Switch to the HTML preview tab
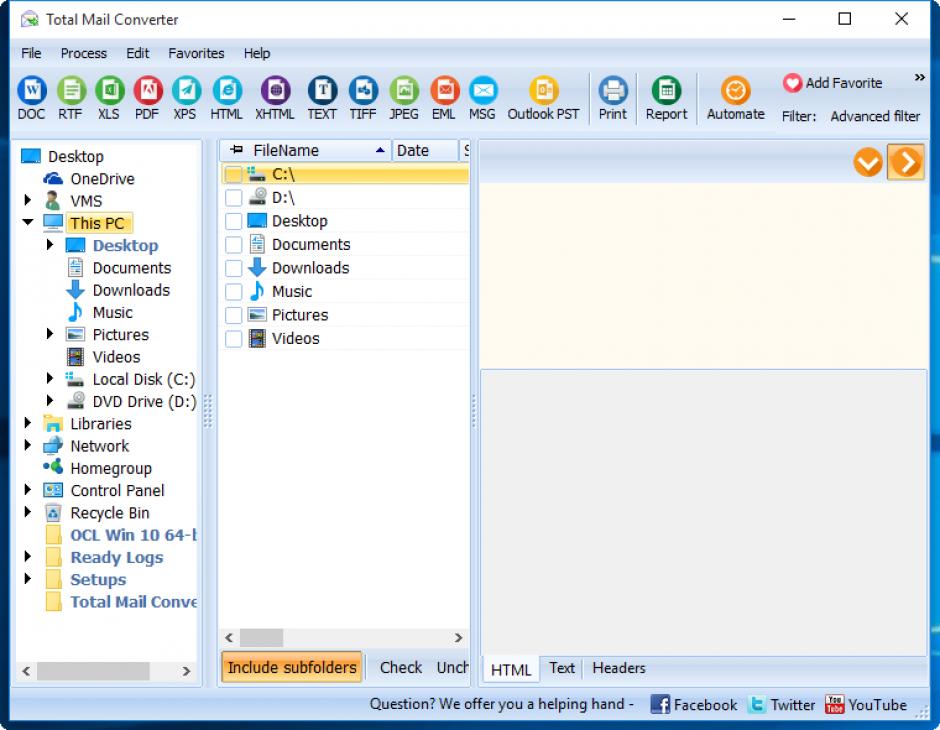Image resolution: width=940 pixels, height=730 pixels. click(x=511, y=669)
